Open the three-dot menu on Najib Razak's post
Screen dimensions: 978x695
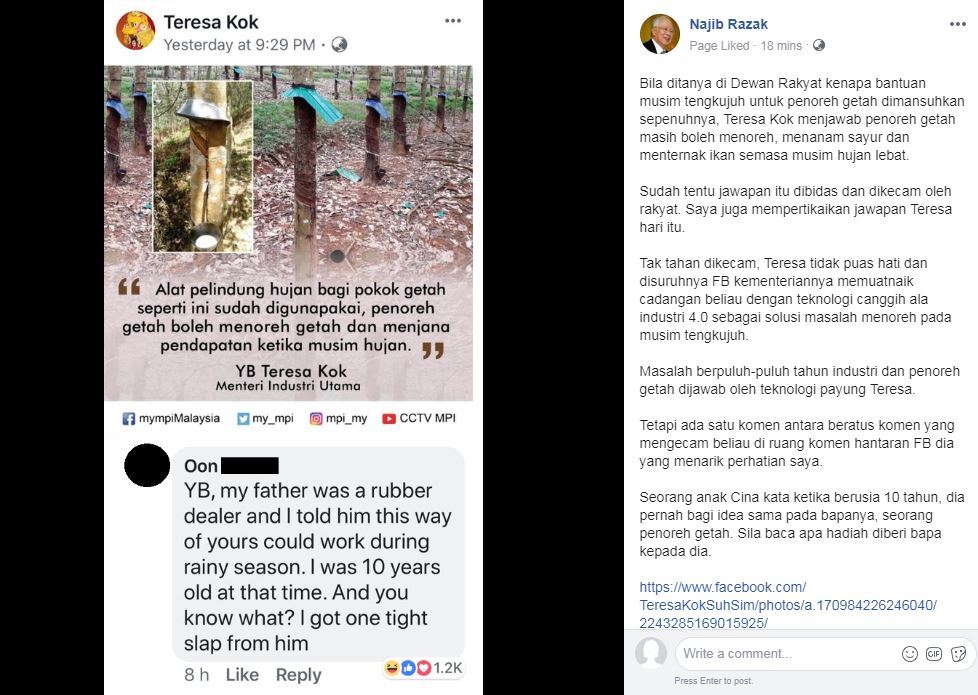[x=958, y=23]
